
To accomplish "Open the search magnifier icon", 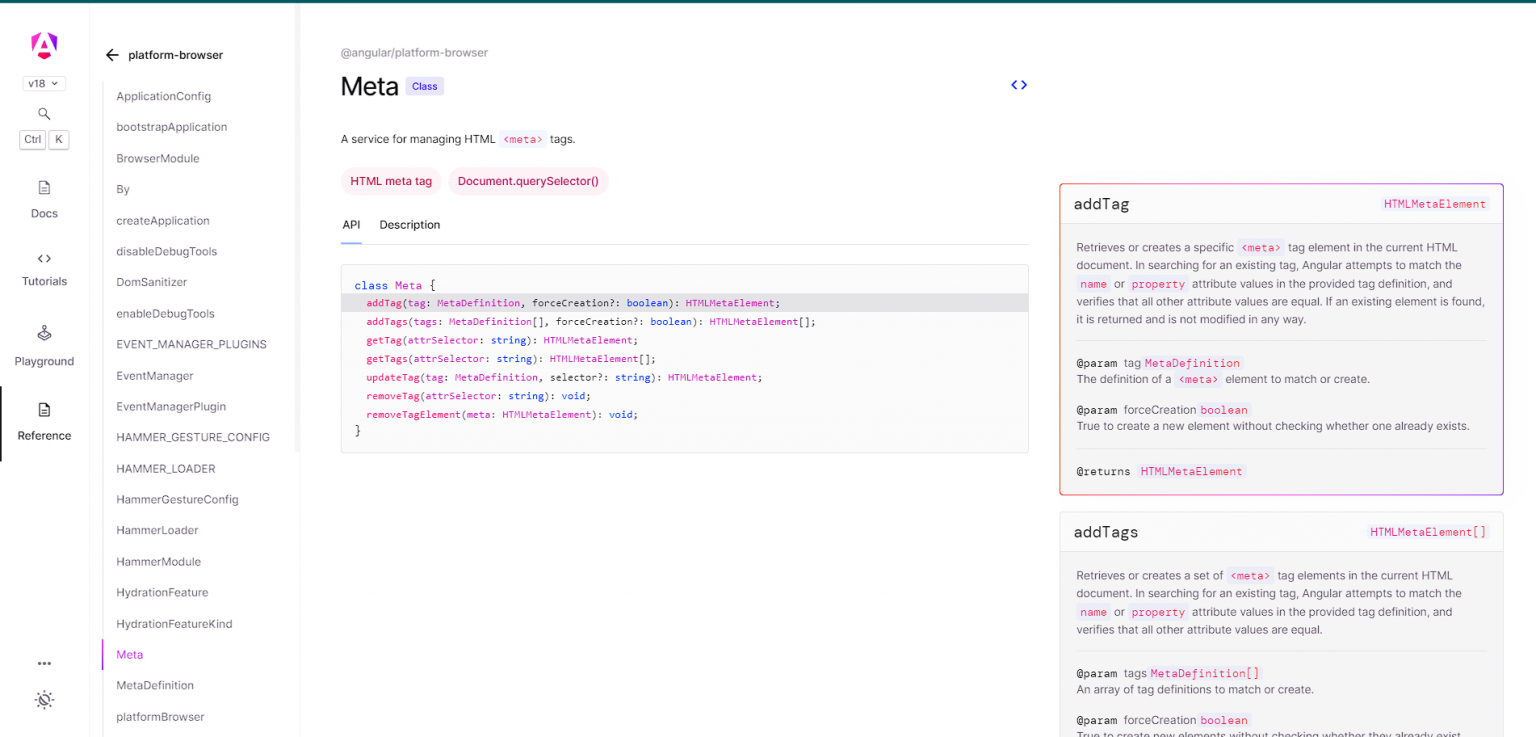I will [x=44, y=114].
